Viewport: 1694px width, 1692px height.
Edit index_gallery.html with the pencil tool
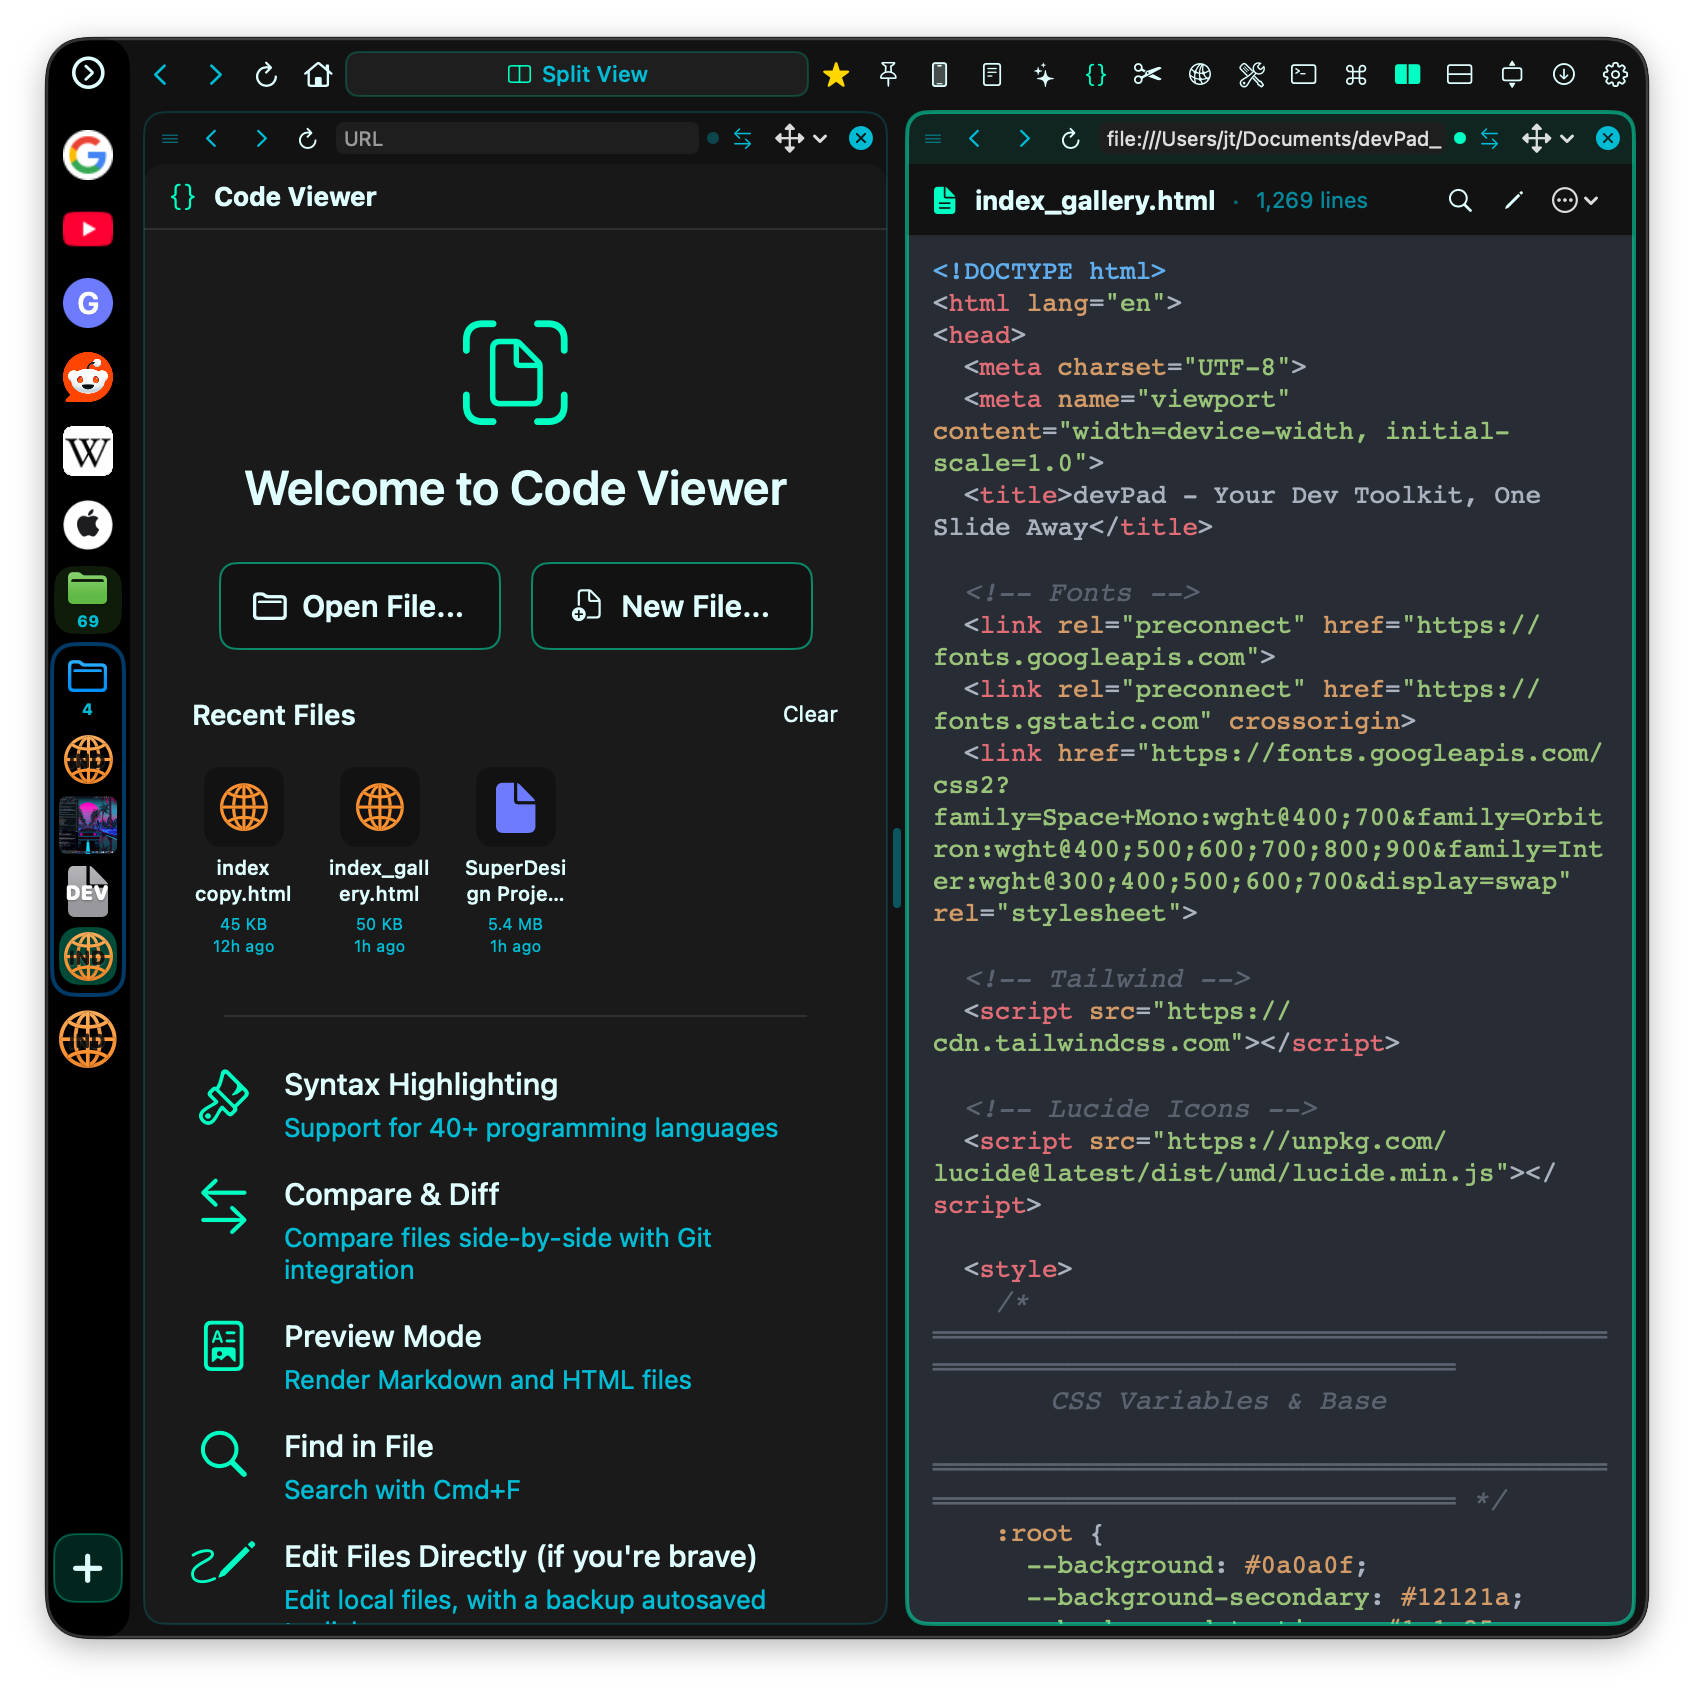(1512, 200)
